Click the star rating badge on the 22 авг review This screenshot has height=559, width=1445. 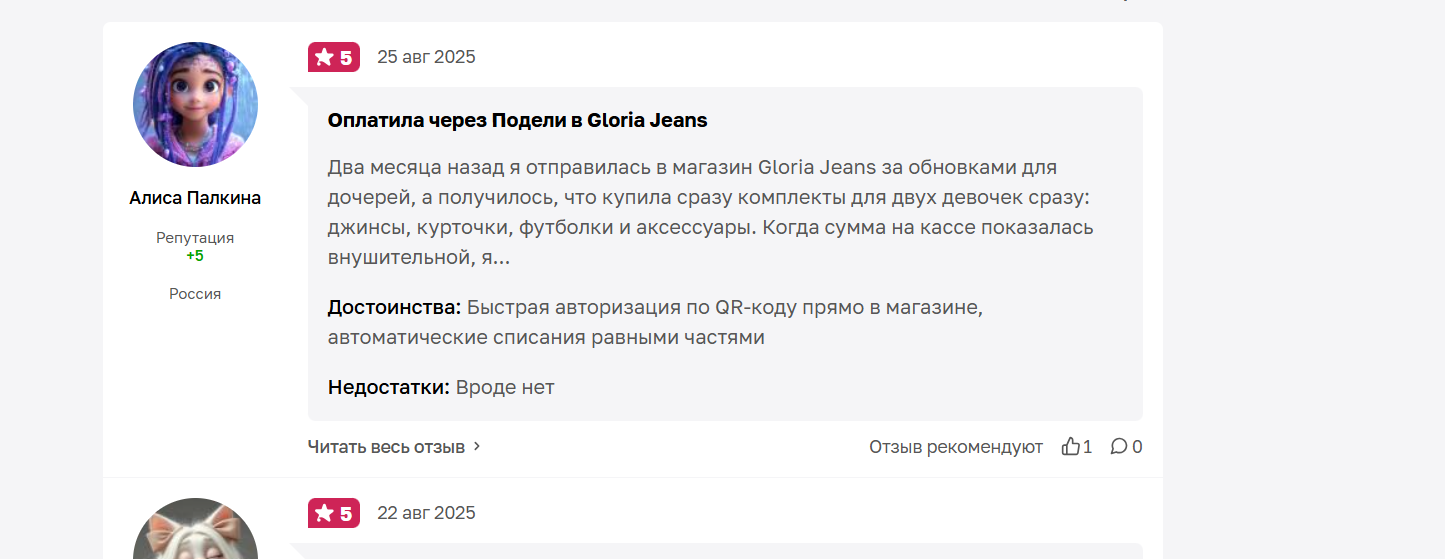[x=334, y=513]
